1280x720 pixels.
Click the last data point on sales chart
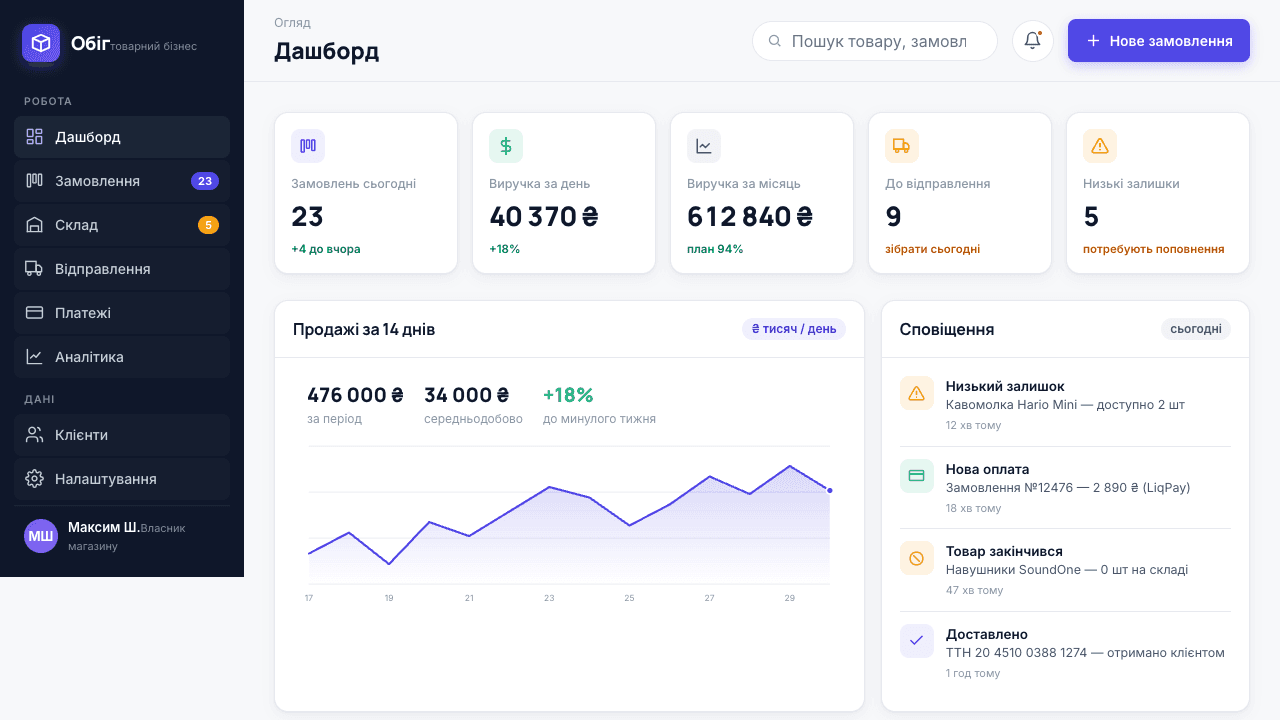(x=830, y=490)
